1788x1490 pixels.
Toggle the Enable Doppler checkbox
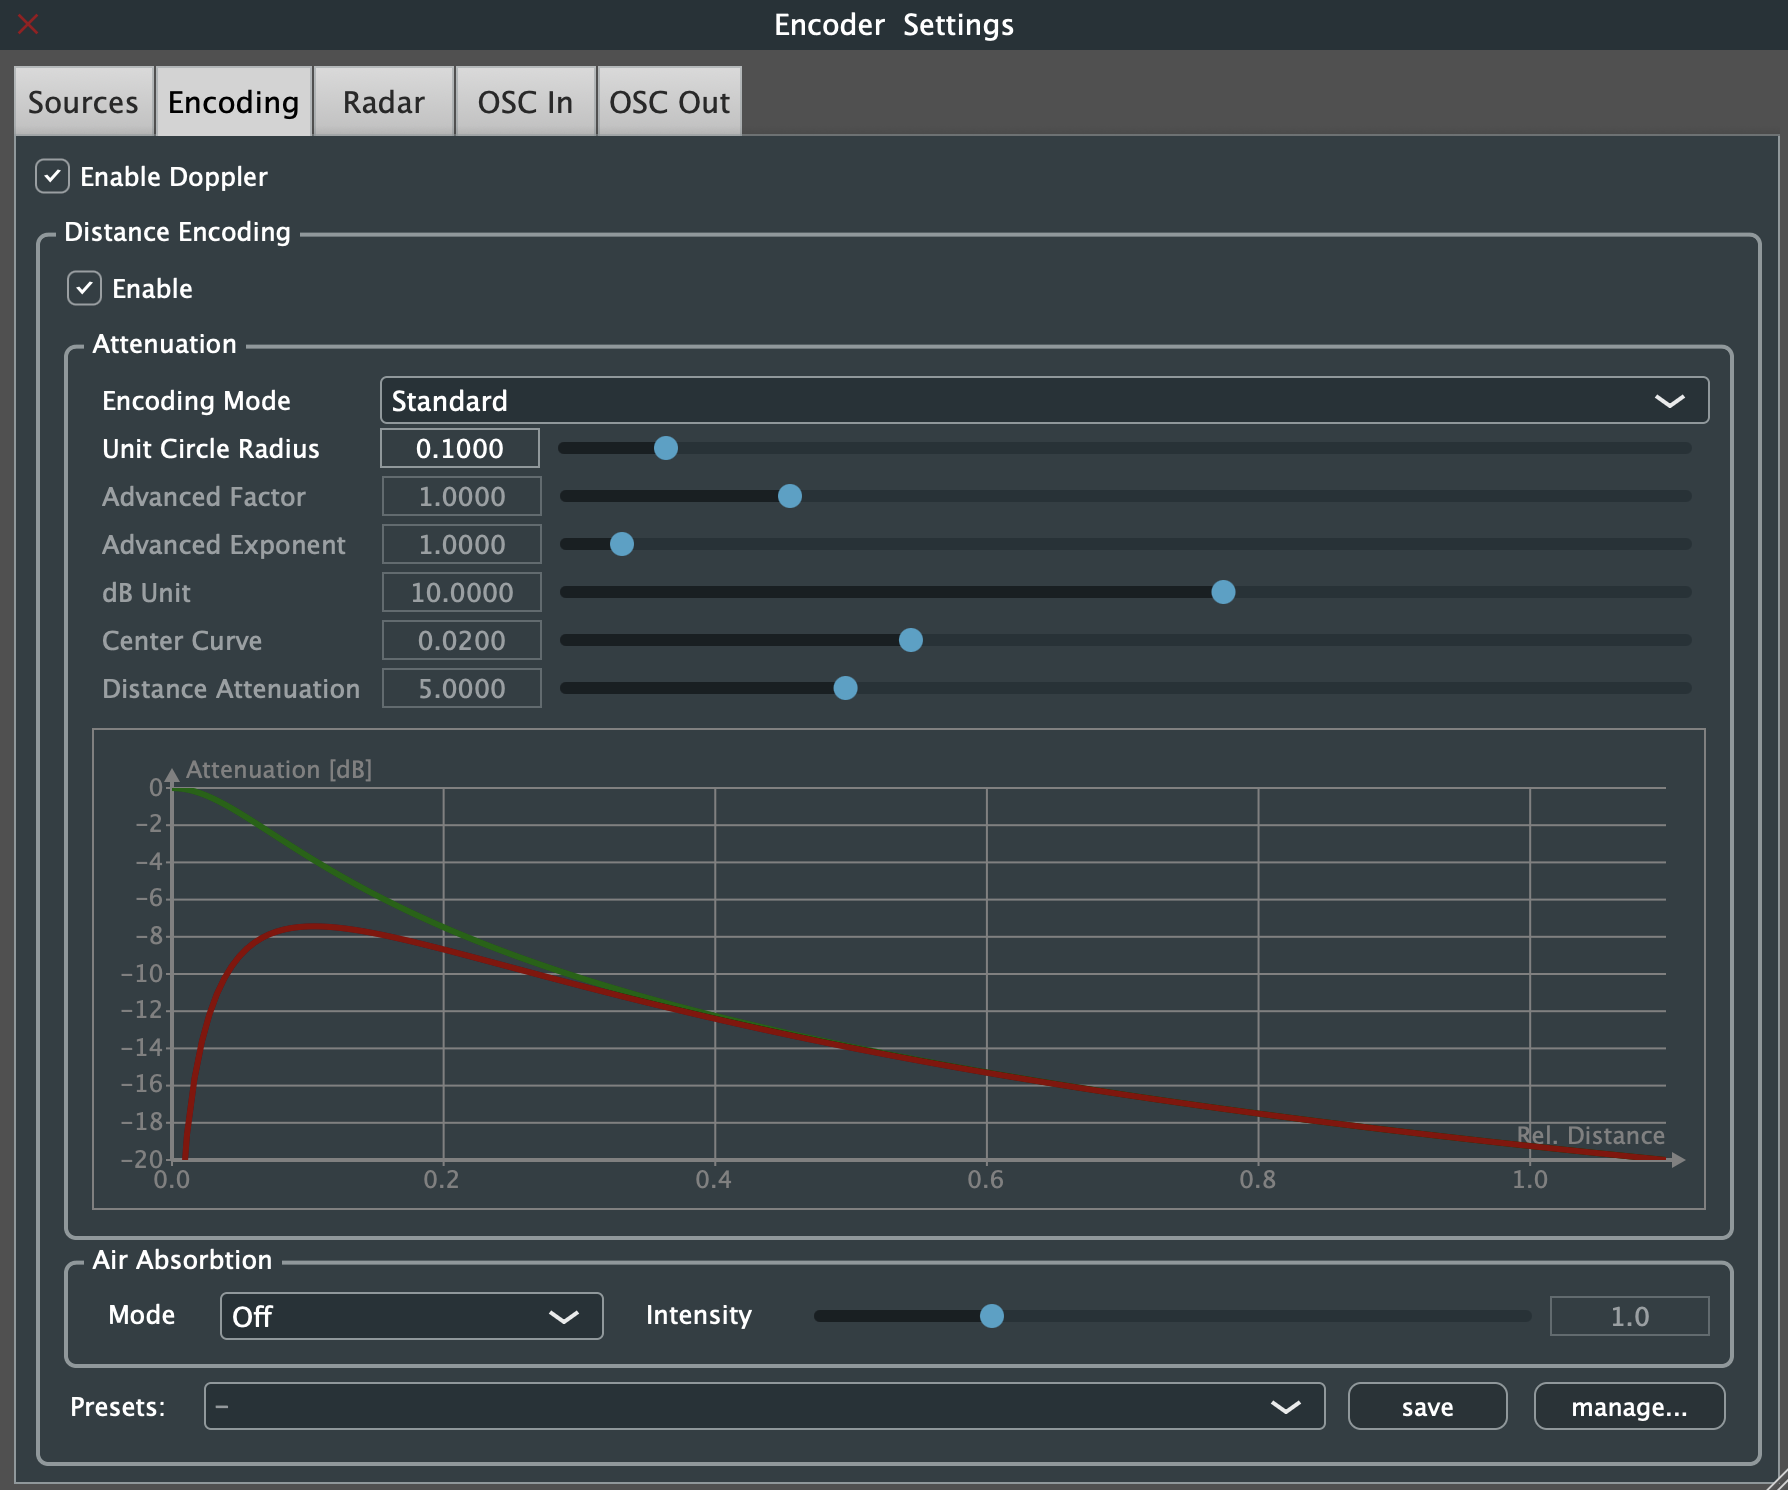coord(52,177)
